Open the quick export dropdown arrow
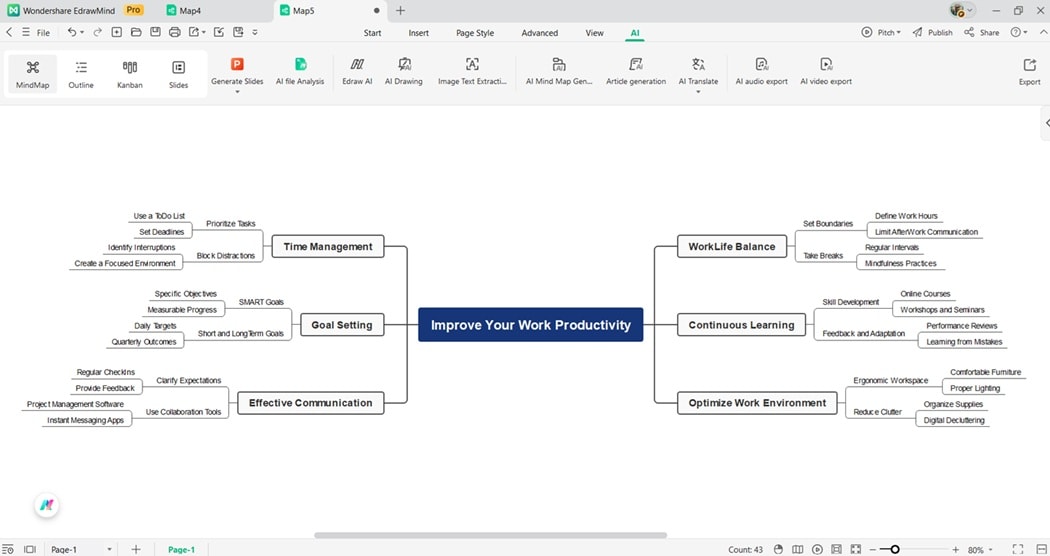The image size is (1050, 556). (x=204, y=32)
